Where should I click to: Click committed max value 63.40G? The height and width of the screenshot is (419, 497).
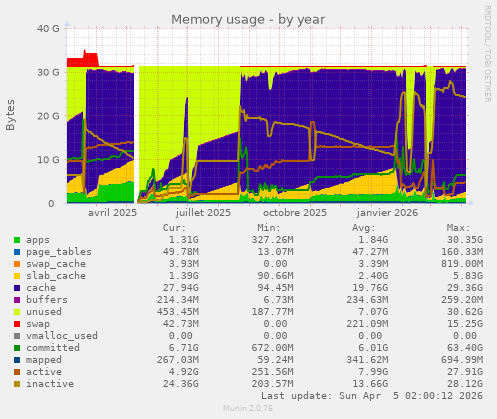click(465, 348)
